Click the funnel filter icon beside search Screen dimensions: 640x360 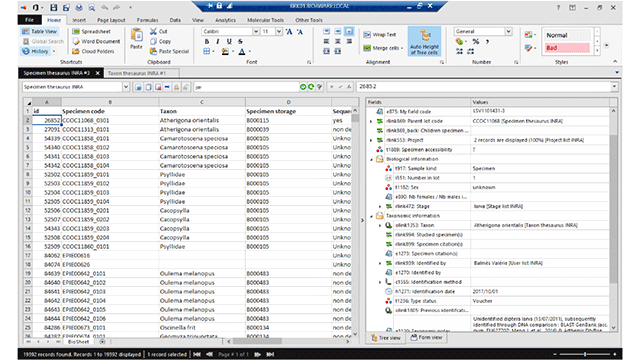[x=320, y=87]
